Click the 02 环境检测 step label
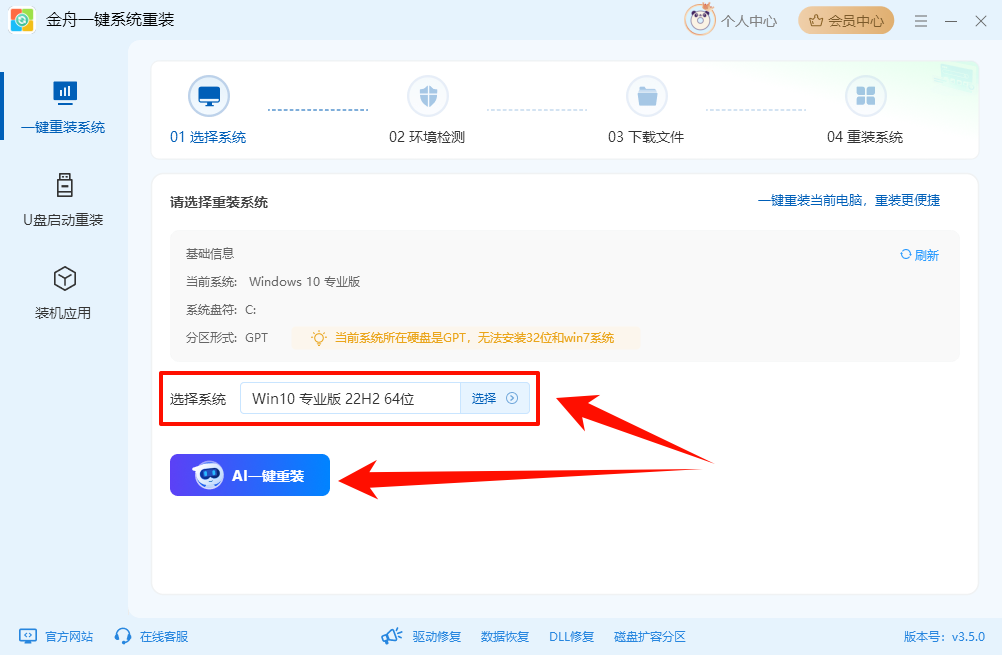The width and height of the screenshot is (1002, 655). pos(427,137)
